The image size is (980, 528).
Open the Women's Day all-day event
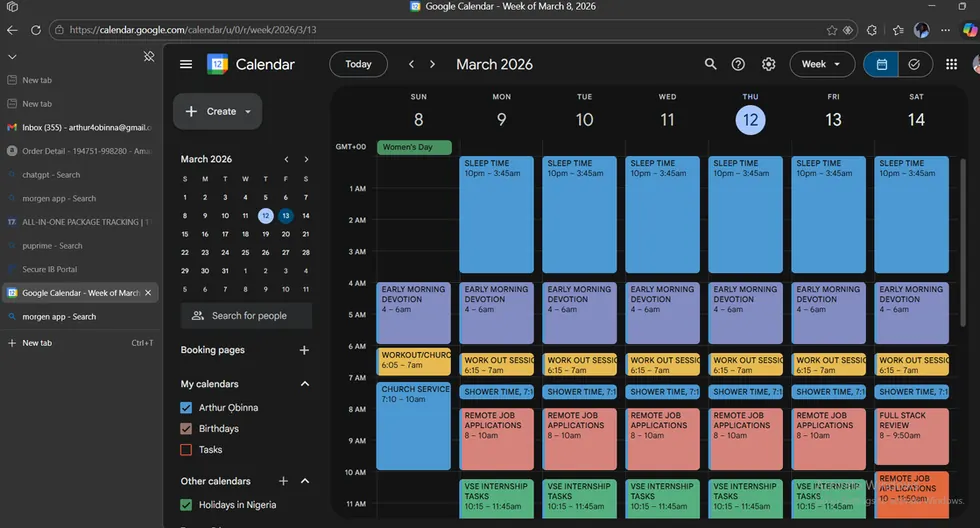tap(414, 147)
